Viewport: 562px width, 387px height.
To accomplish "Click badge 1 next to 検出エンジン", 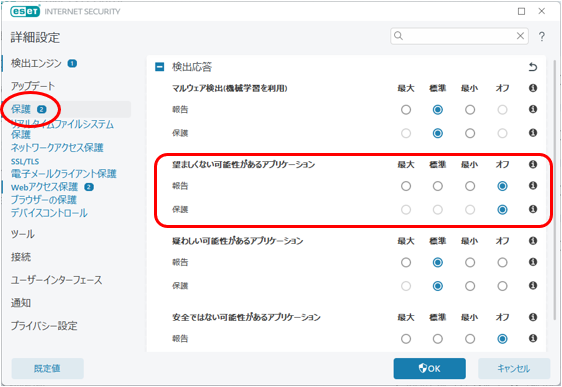I will (x=72, y=63).
